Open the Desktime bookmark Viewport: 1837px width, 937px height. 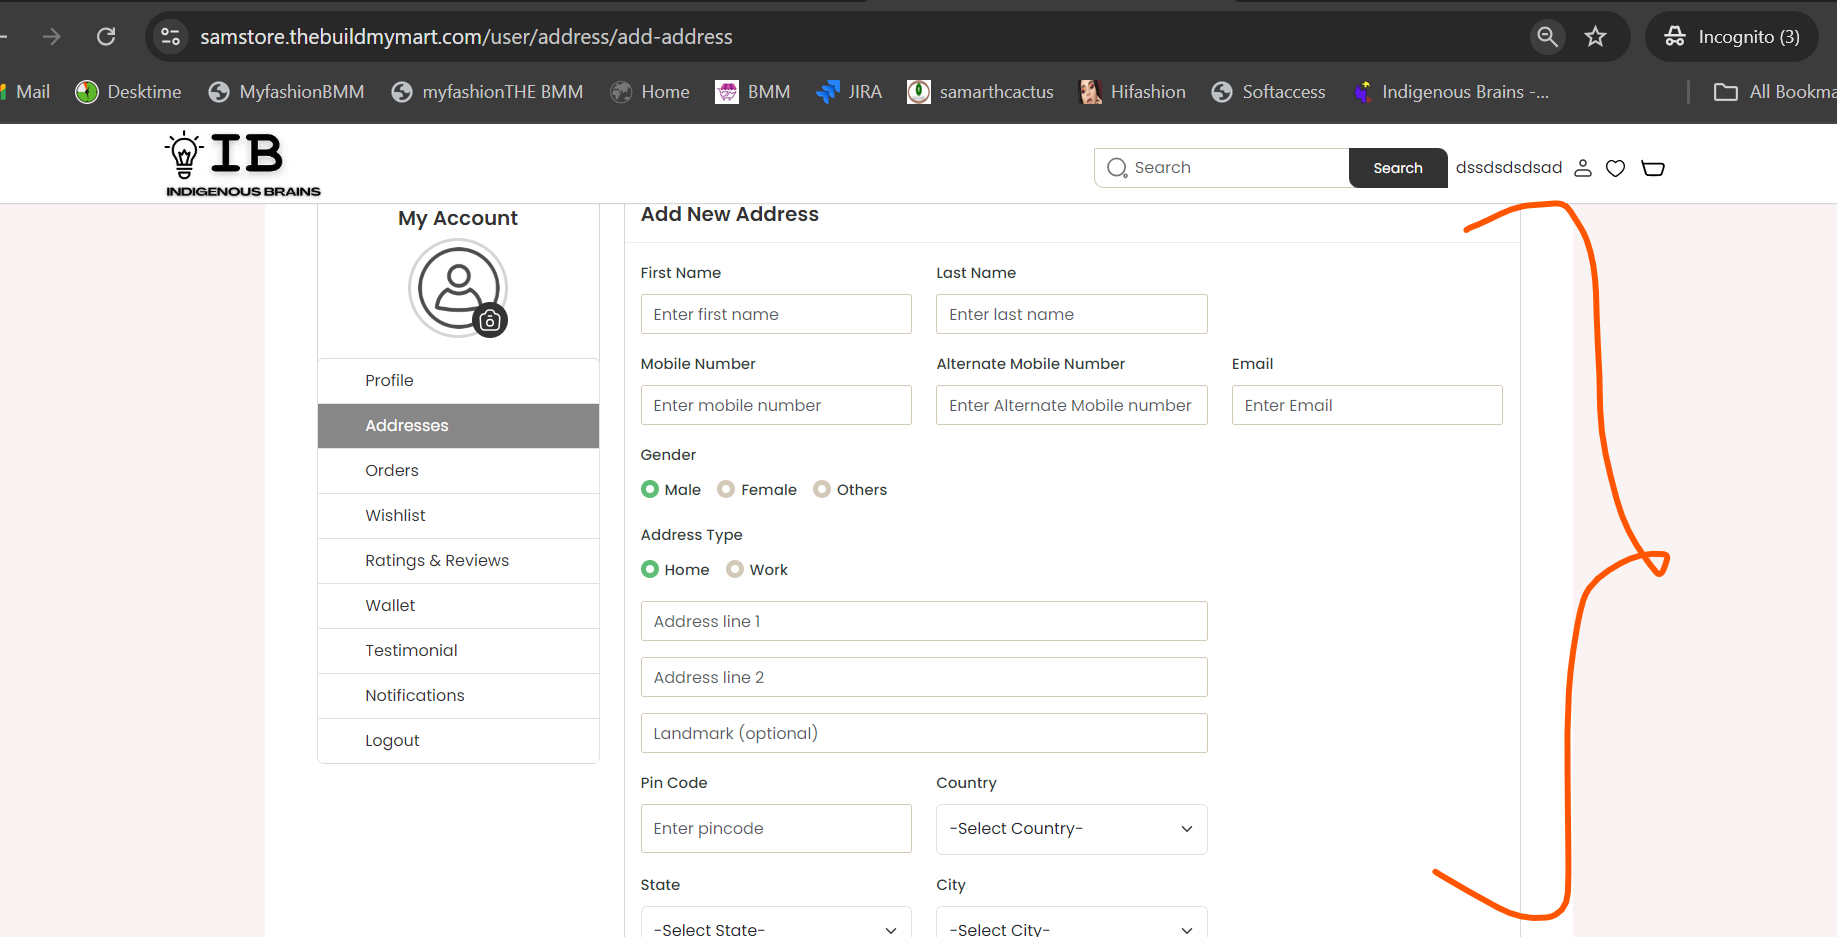pos(129,92)
